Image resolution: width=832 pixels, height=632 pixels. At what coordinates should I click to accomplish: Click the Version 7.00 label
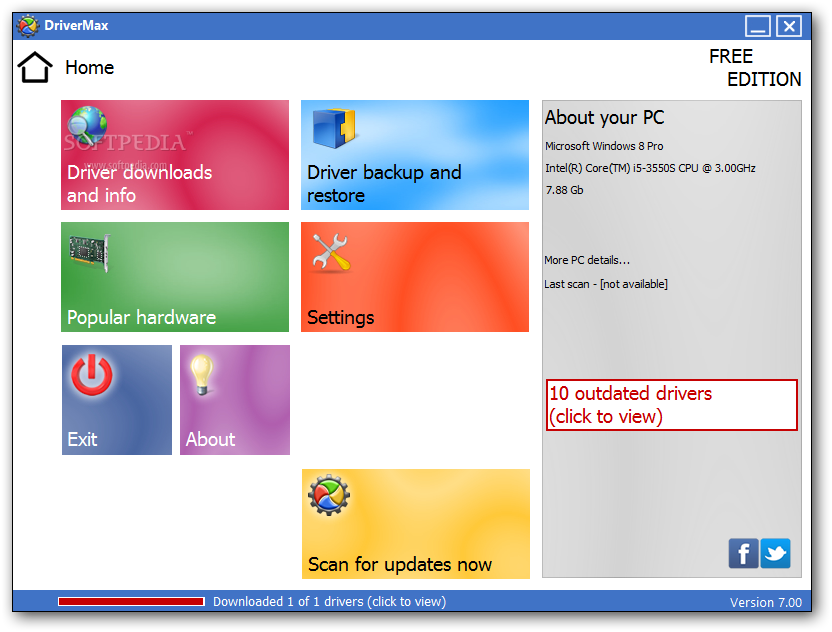click(766, 602)
